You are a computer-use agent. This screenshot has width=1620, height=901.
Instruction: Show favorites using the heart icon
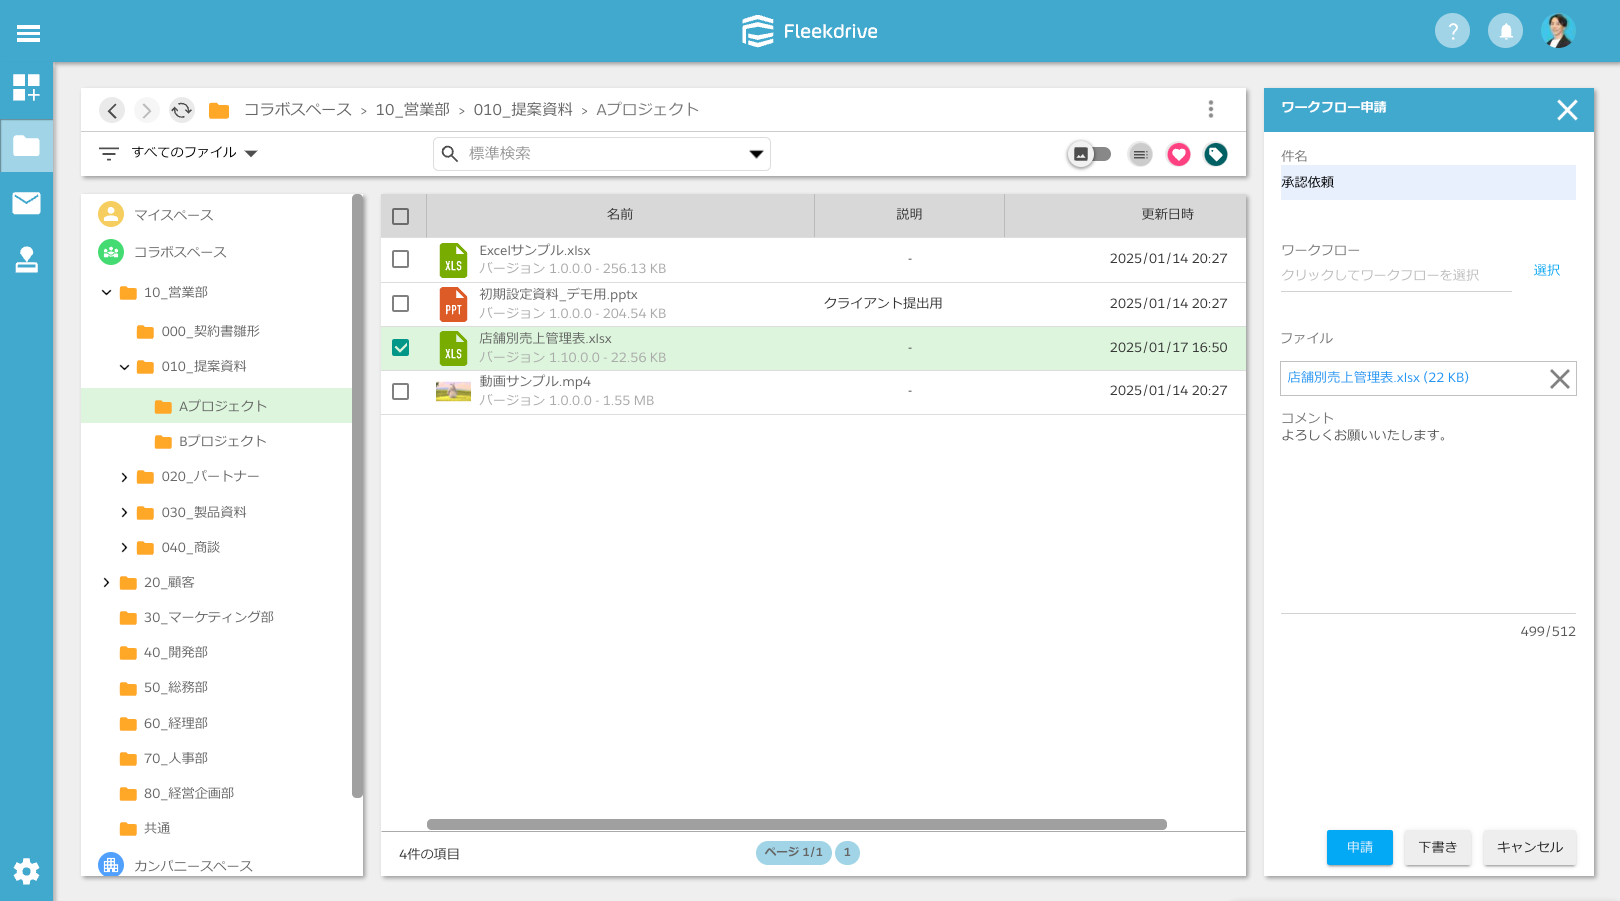pyautogui.click(x=1178, y=154)
